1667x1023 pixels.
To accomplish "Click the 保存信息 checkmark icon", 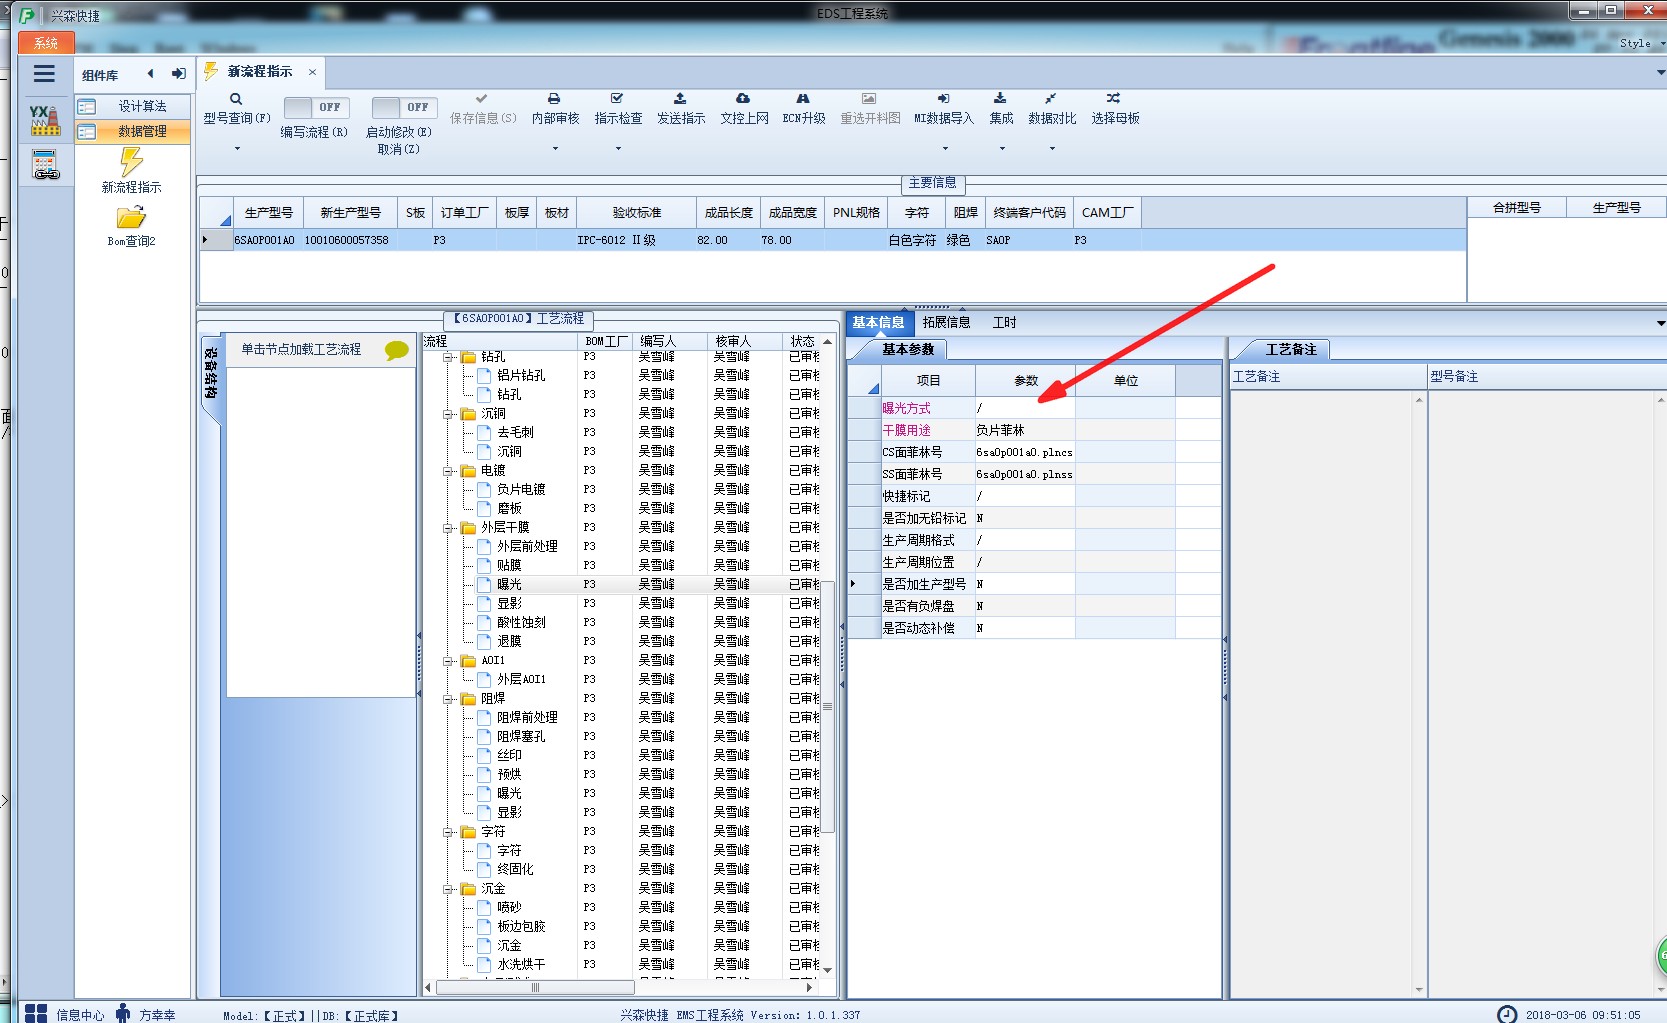I will 482,99.
